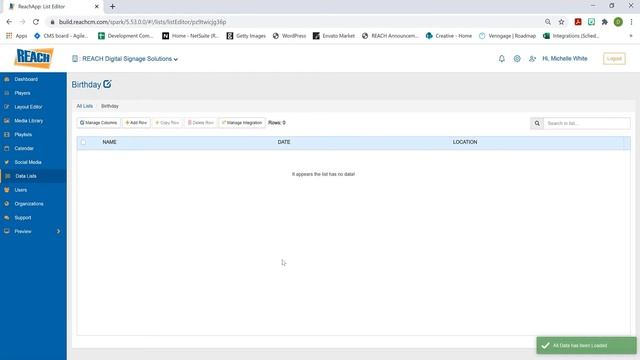Bookmark this page star icon
Viewport: 640px width, 360px height.
coord(562,22)
